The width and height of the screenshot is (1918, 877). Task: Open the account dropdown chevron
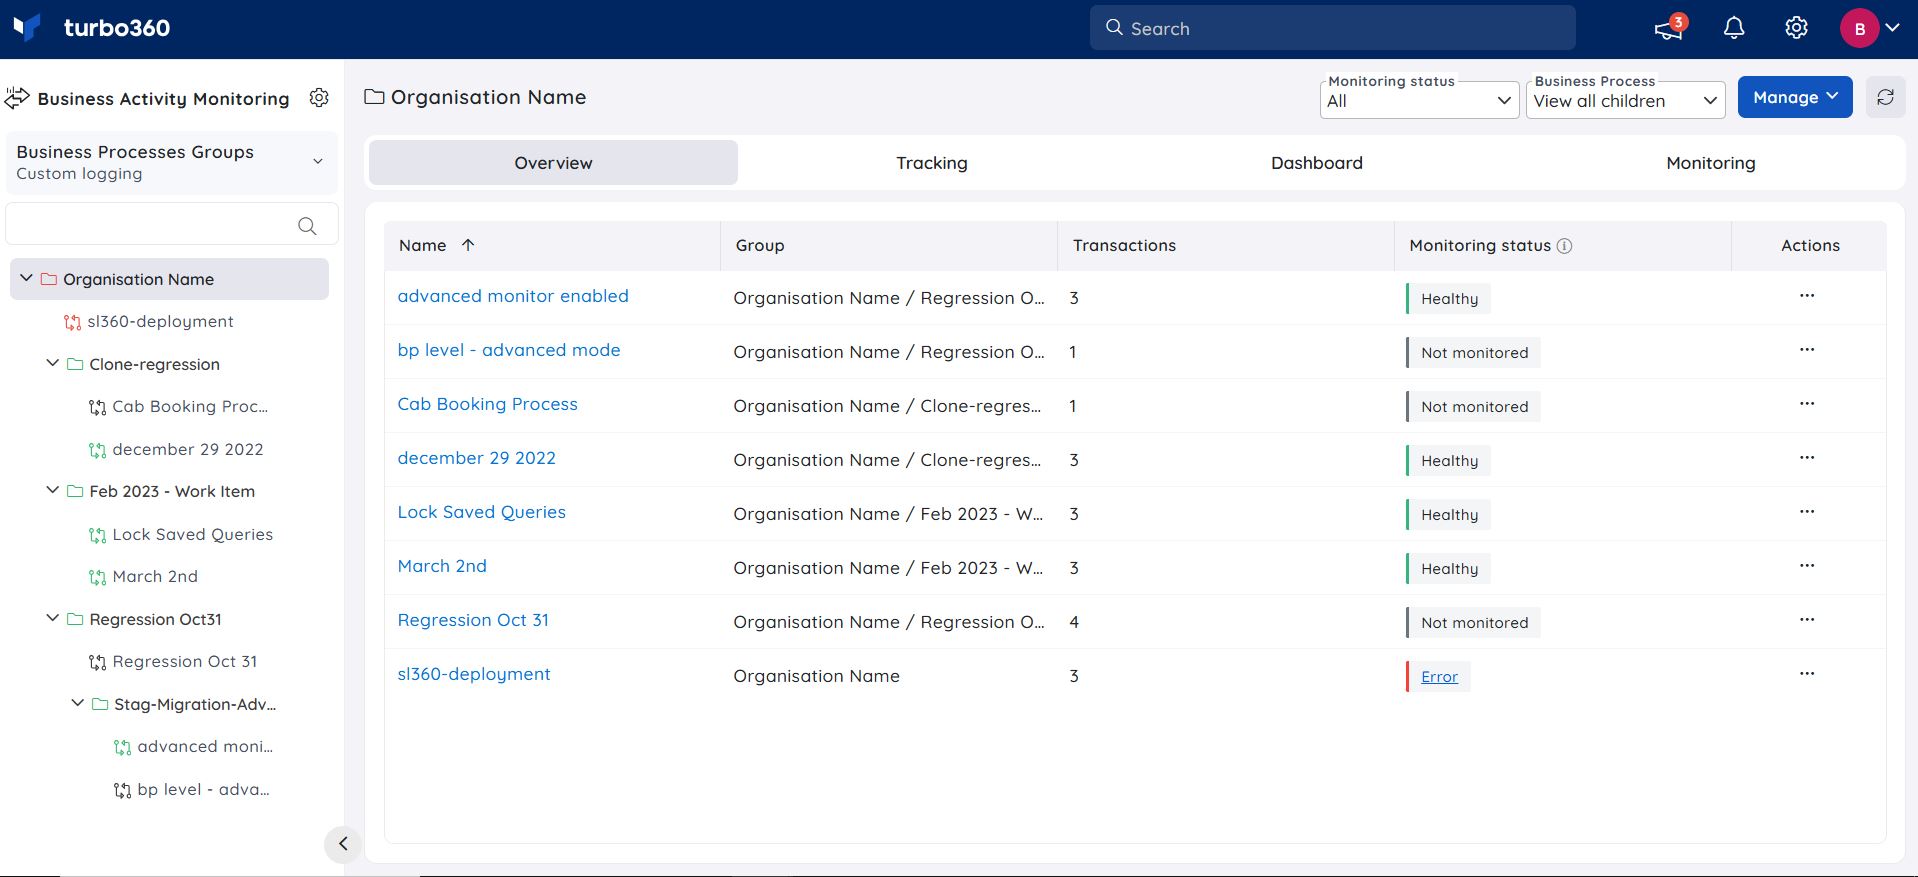point(1892,28)
